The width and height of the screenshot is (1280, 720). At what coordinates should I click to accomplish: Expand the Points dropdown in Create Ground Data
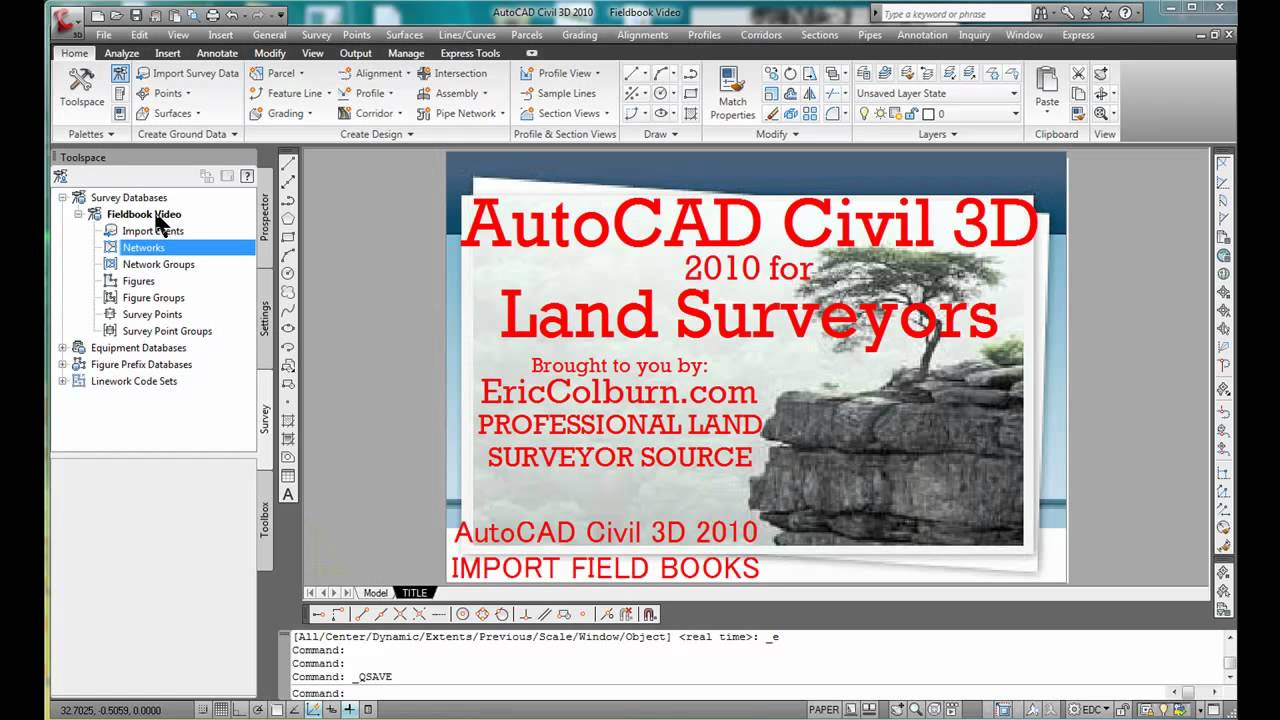188,93
